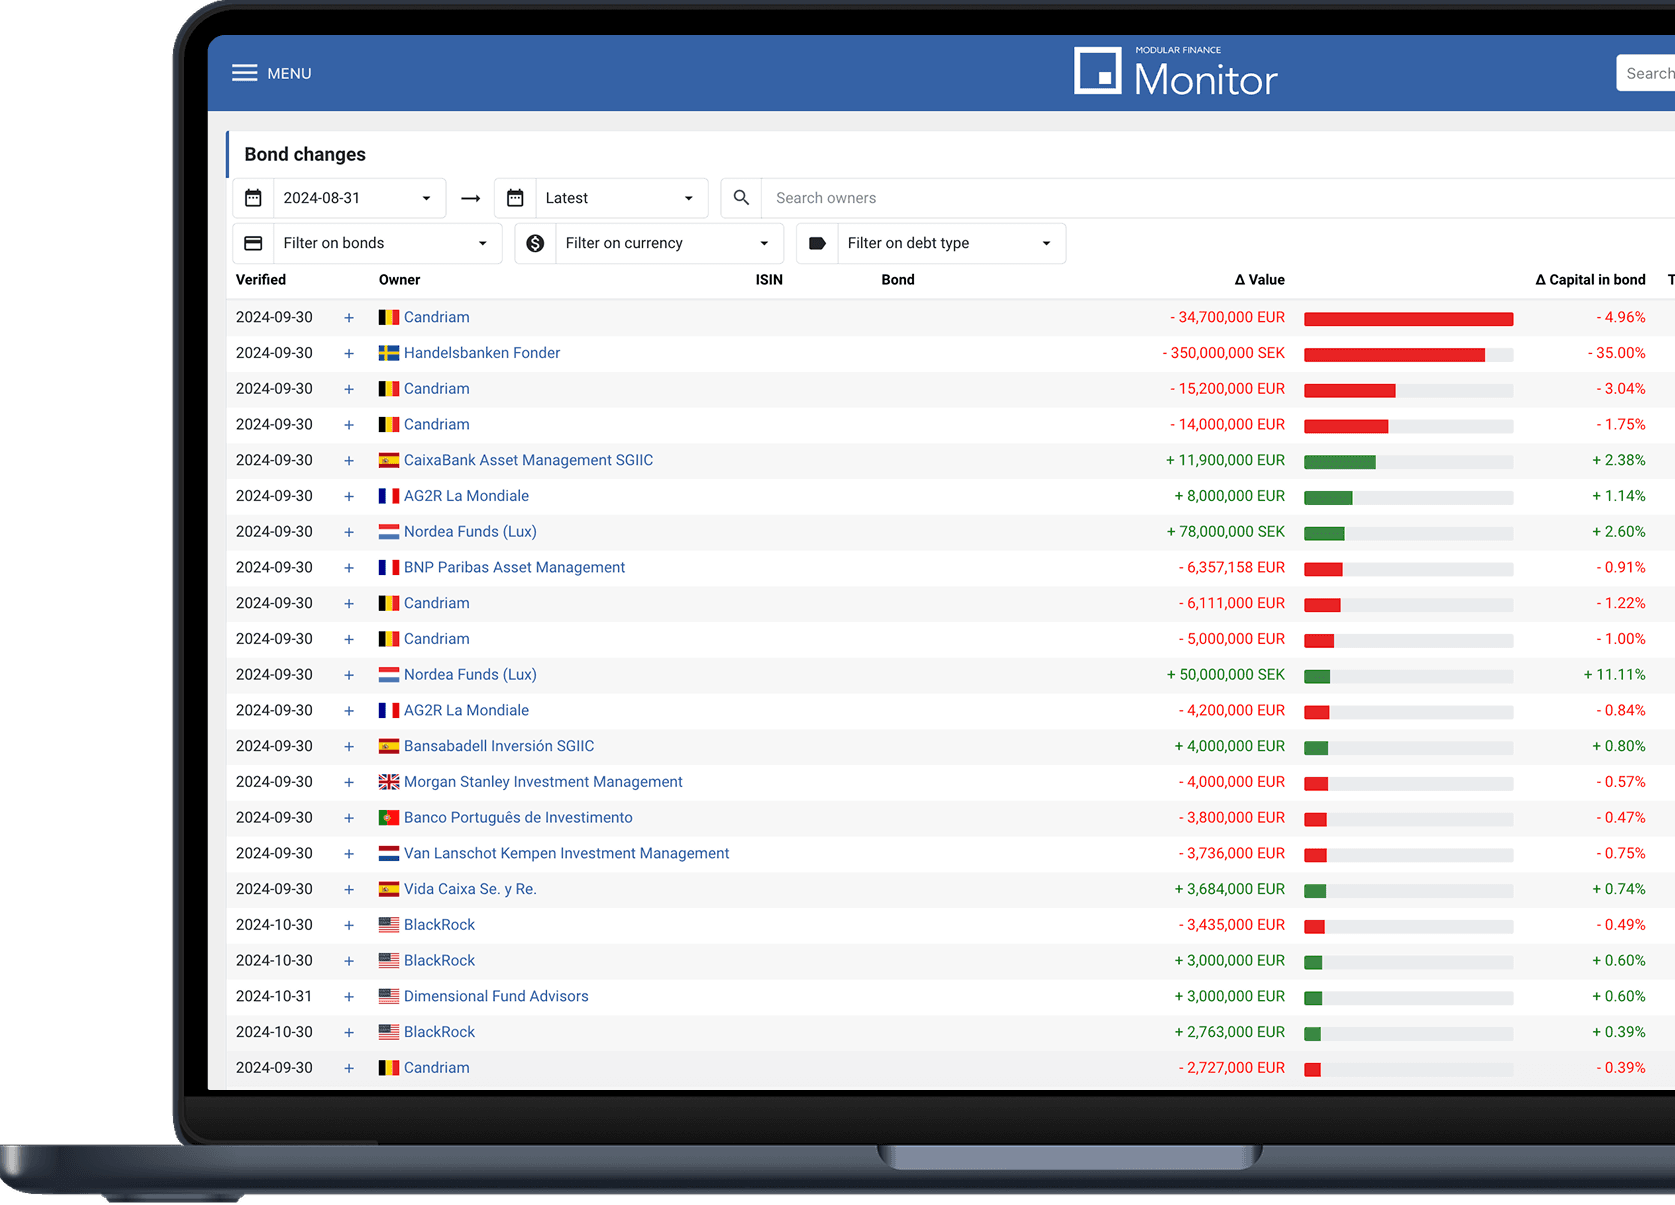Click the value + 3,684,000 EUR

(1230, 889)
